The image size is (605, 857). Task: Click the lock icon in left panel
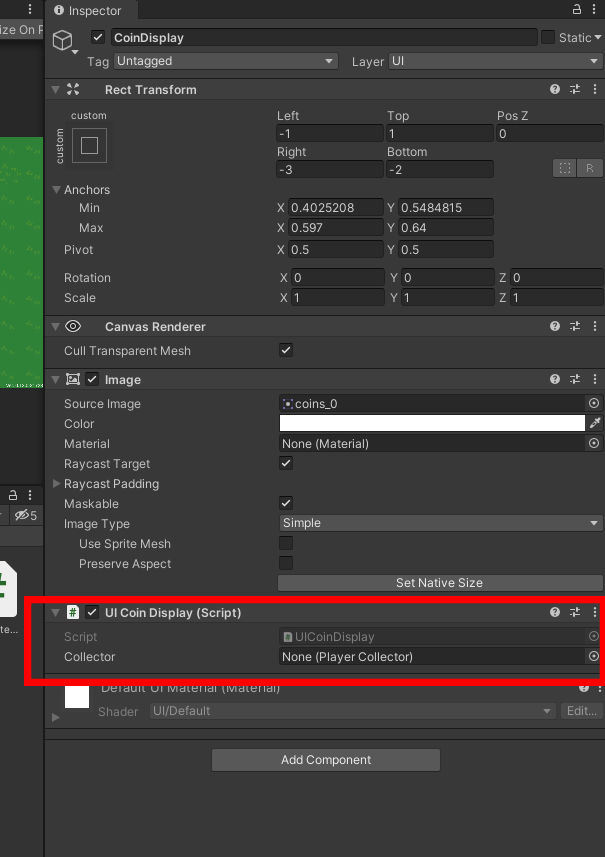(x=13, y=495)
